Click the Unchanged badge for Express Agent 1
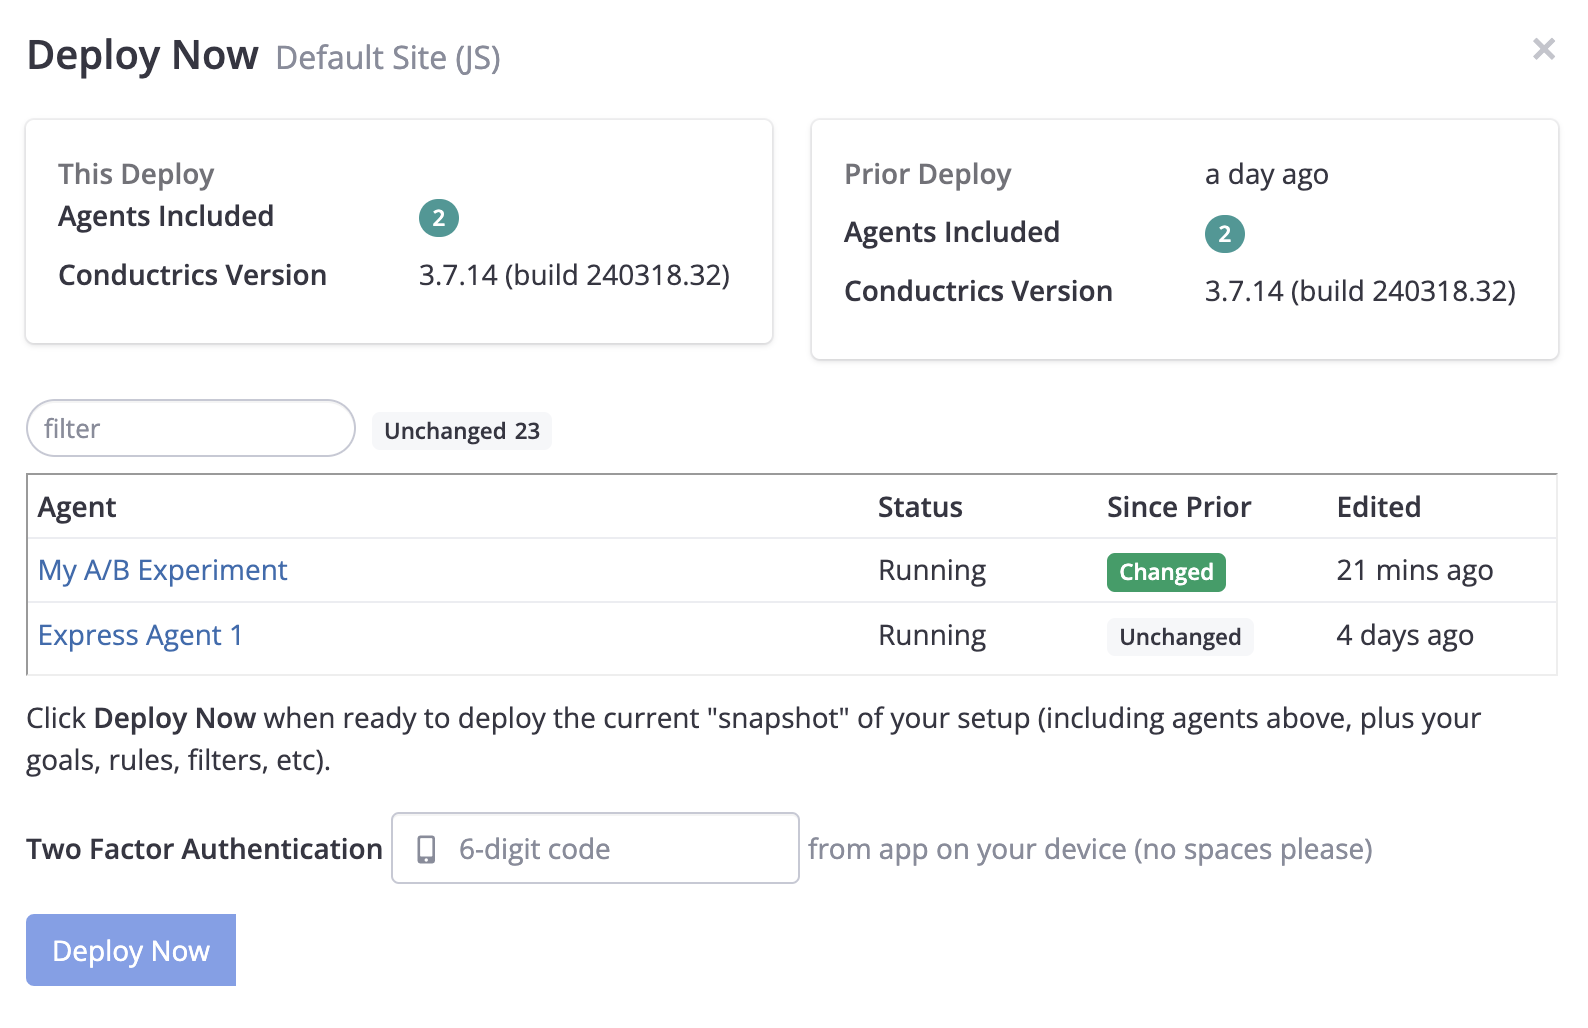Screen dimensions: 1588x1028 point(1179,637)
